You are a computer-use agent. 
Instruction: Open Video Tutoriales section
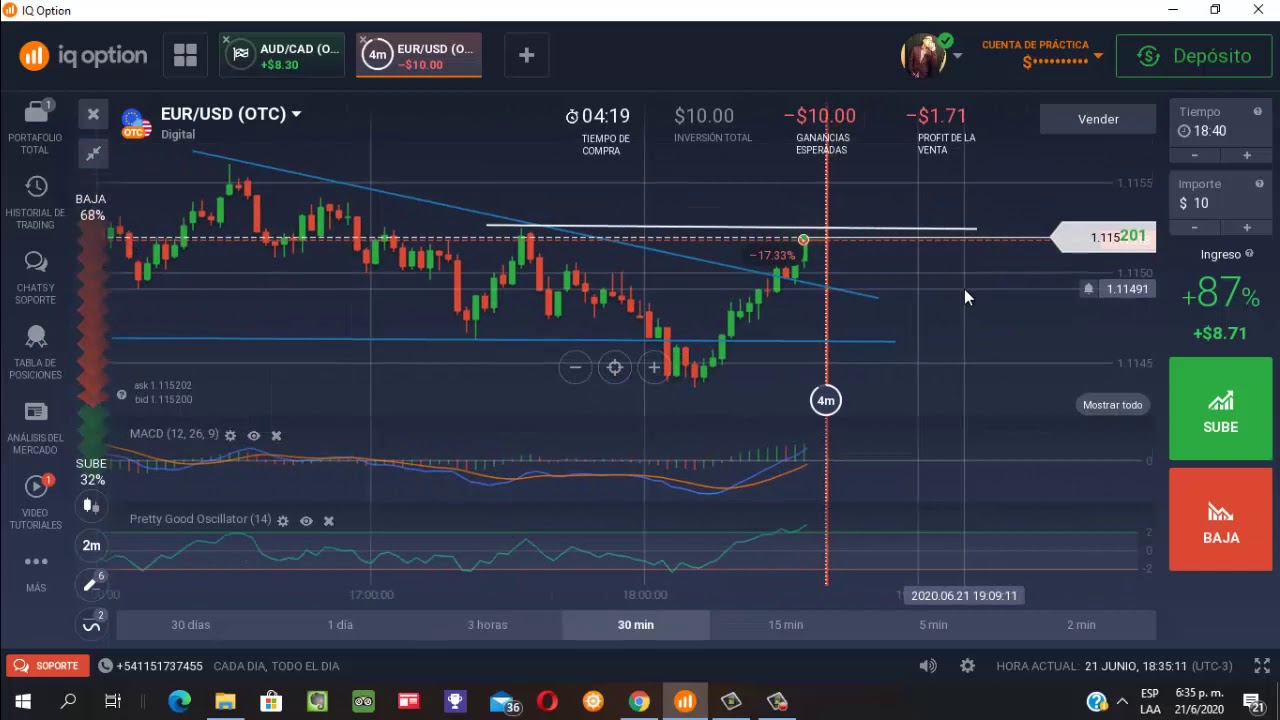(36, 502)
